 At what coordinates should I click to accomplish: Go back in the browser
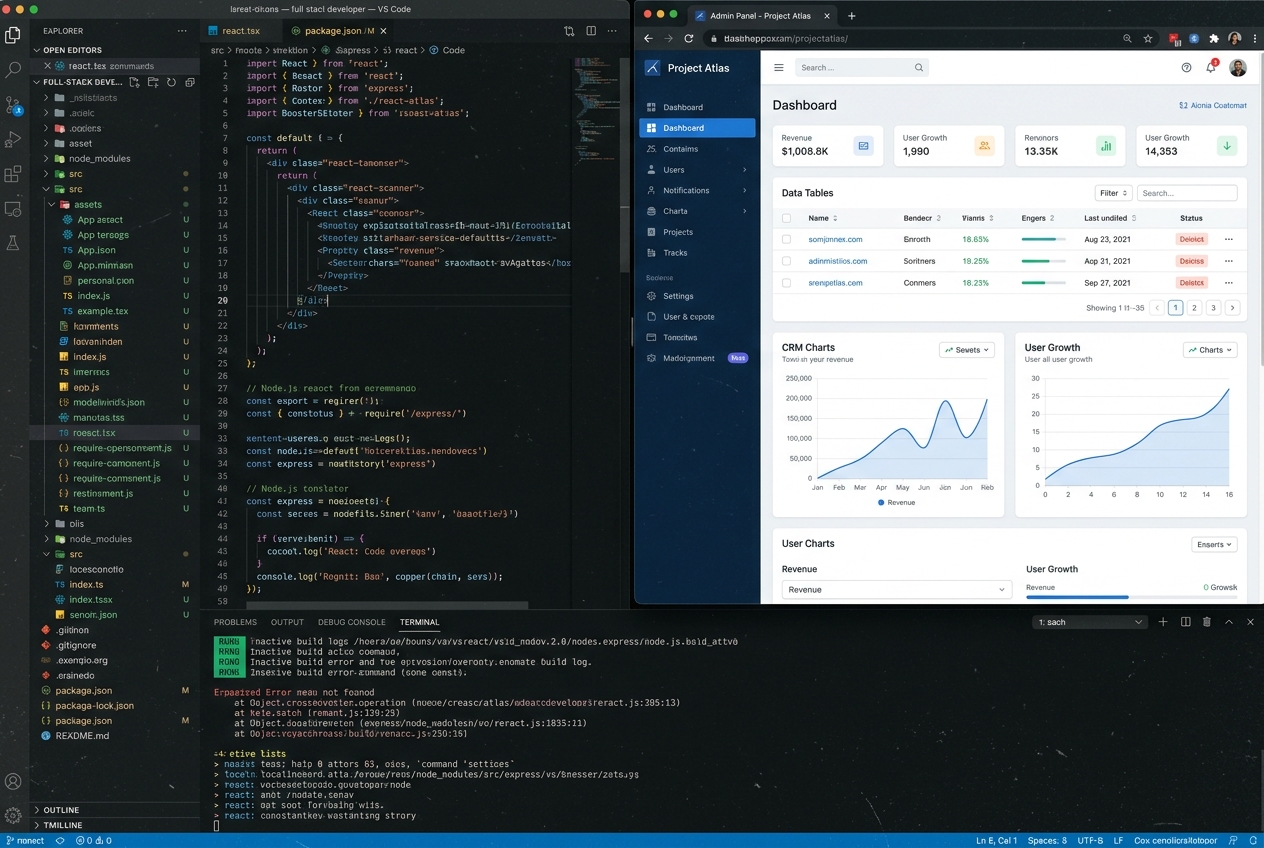pyautogui.click(x=648, y=38)
